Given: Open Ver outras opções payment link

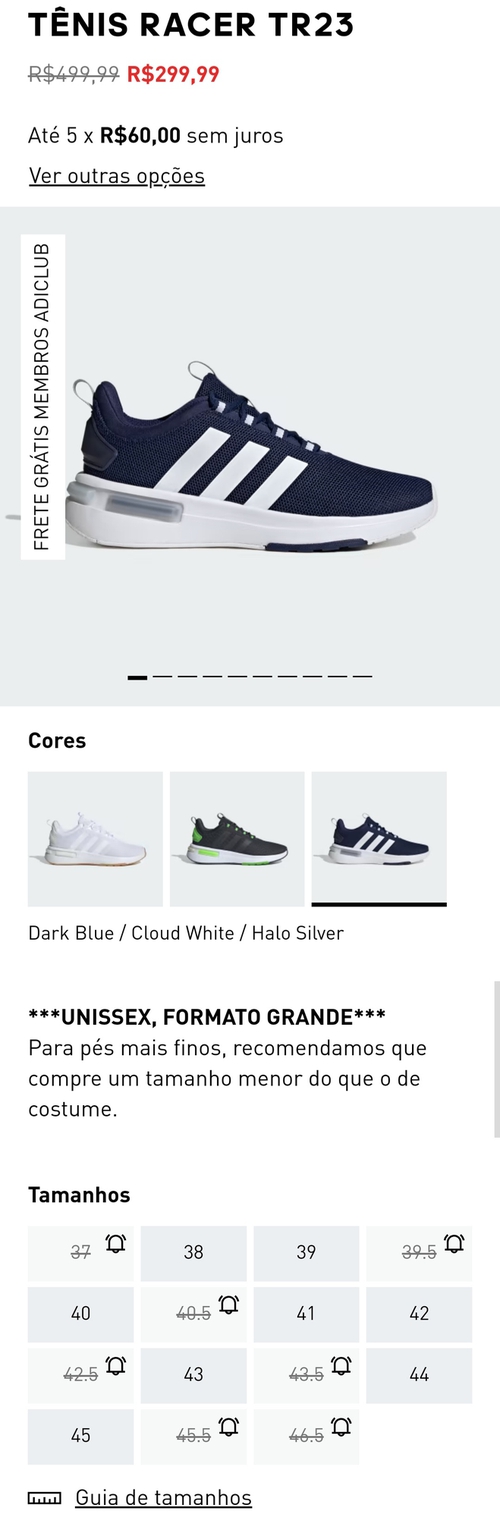Looking at the screenshot, I should tap(117, 176).
